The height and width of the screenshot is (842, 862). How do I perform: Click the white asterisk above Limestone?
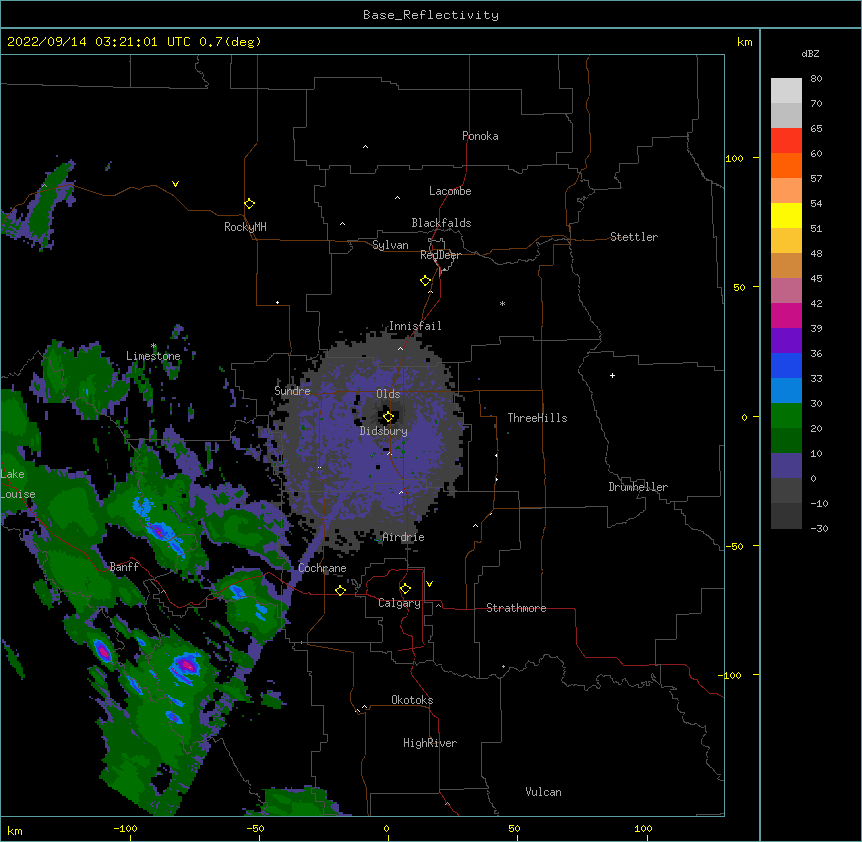(154, 346)
